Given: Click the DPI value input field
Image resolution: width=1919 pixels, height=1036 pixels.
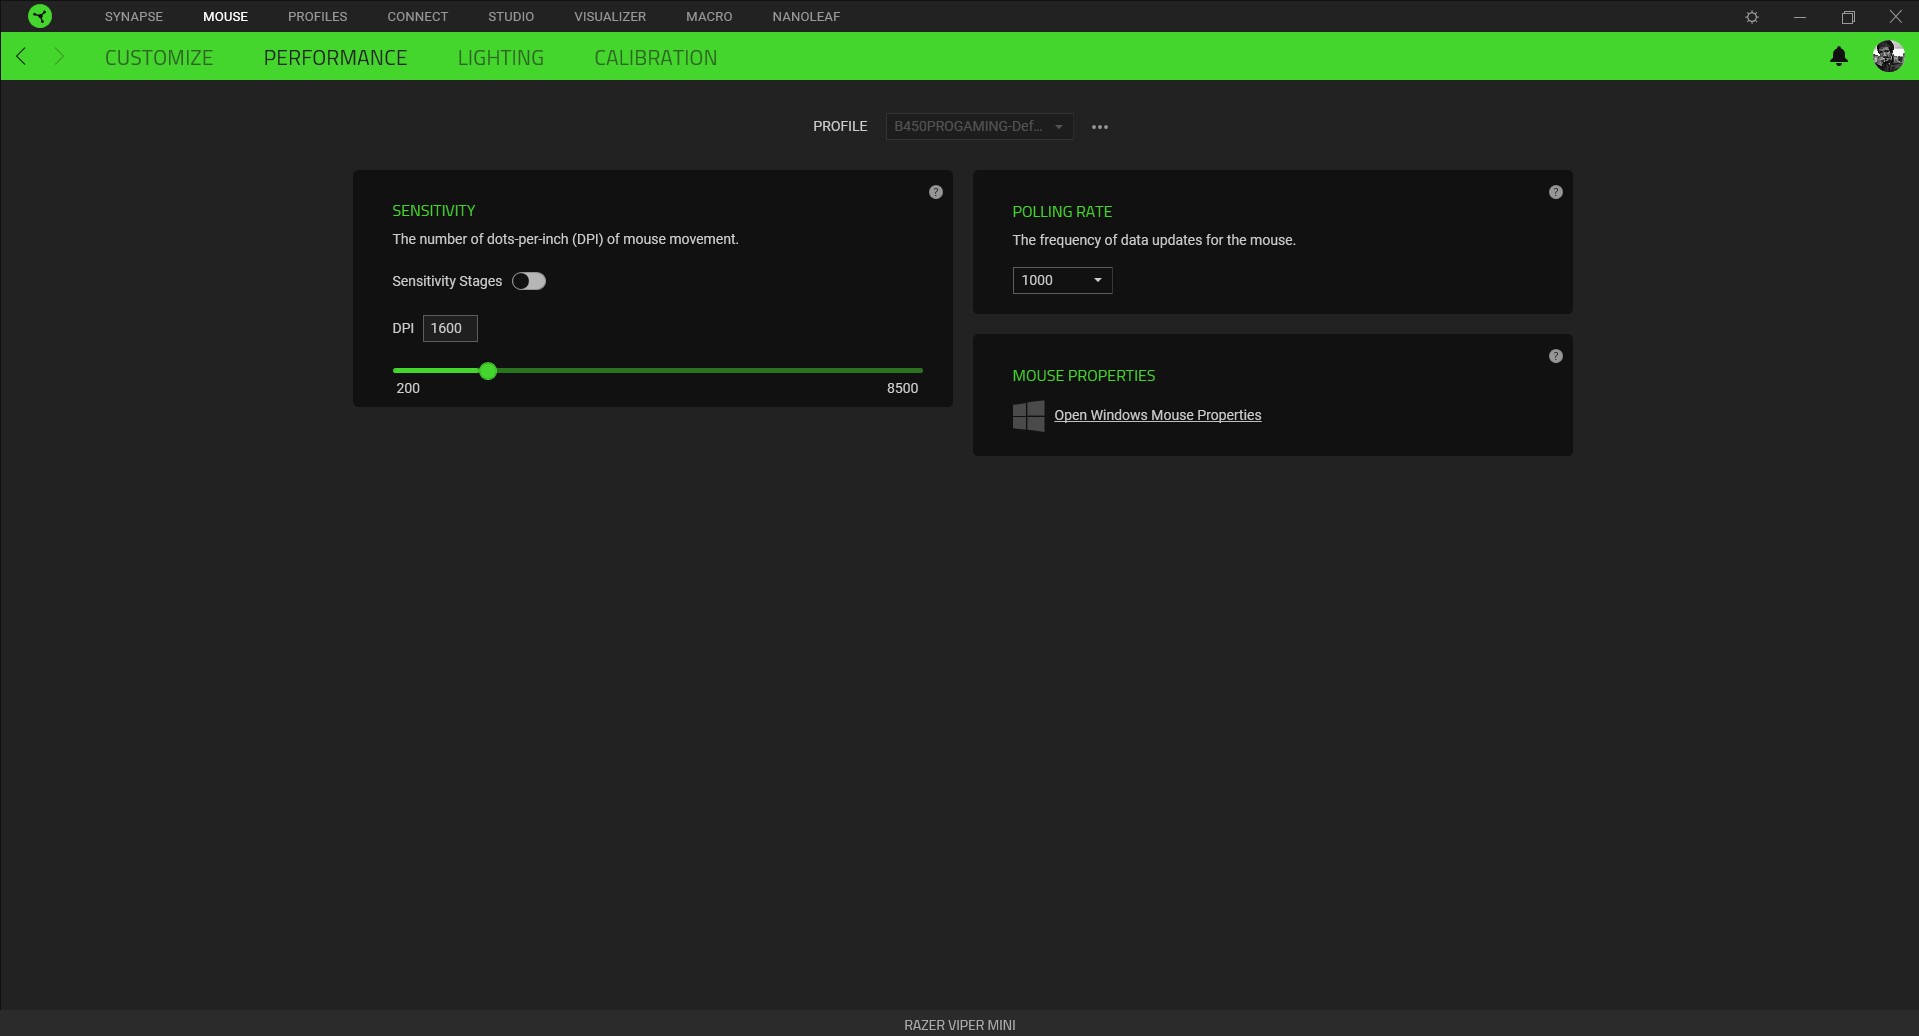Looking at the screenshot, I should pyautogui.click(x=450, y=328).
